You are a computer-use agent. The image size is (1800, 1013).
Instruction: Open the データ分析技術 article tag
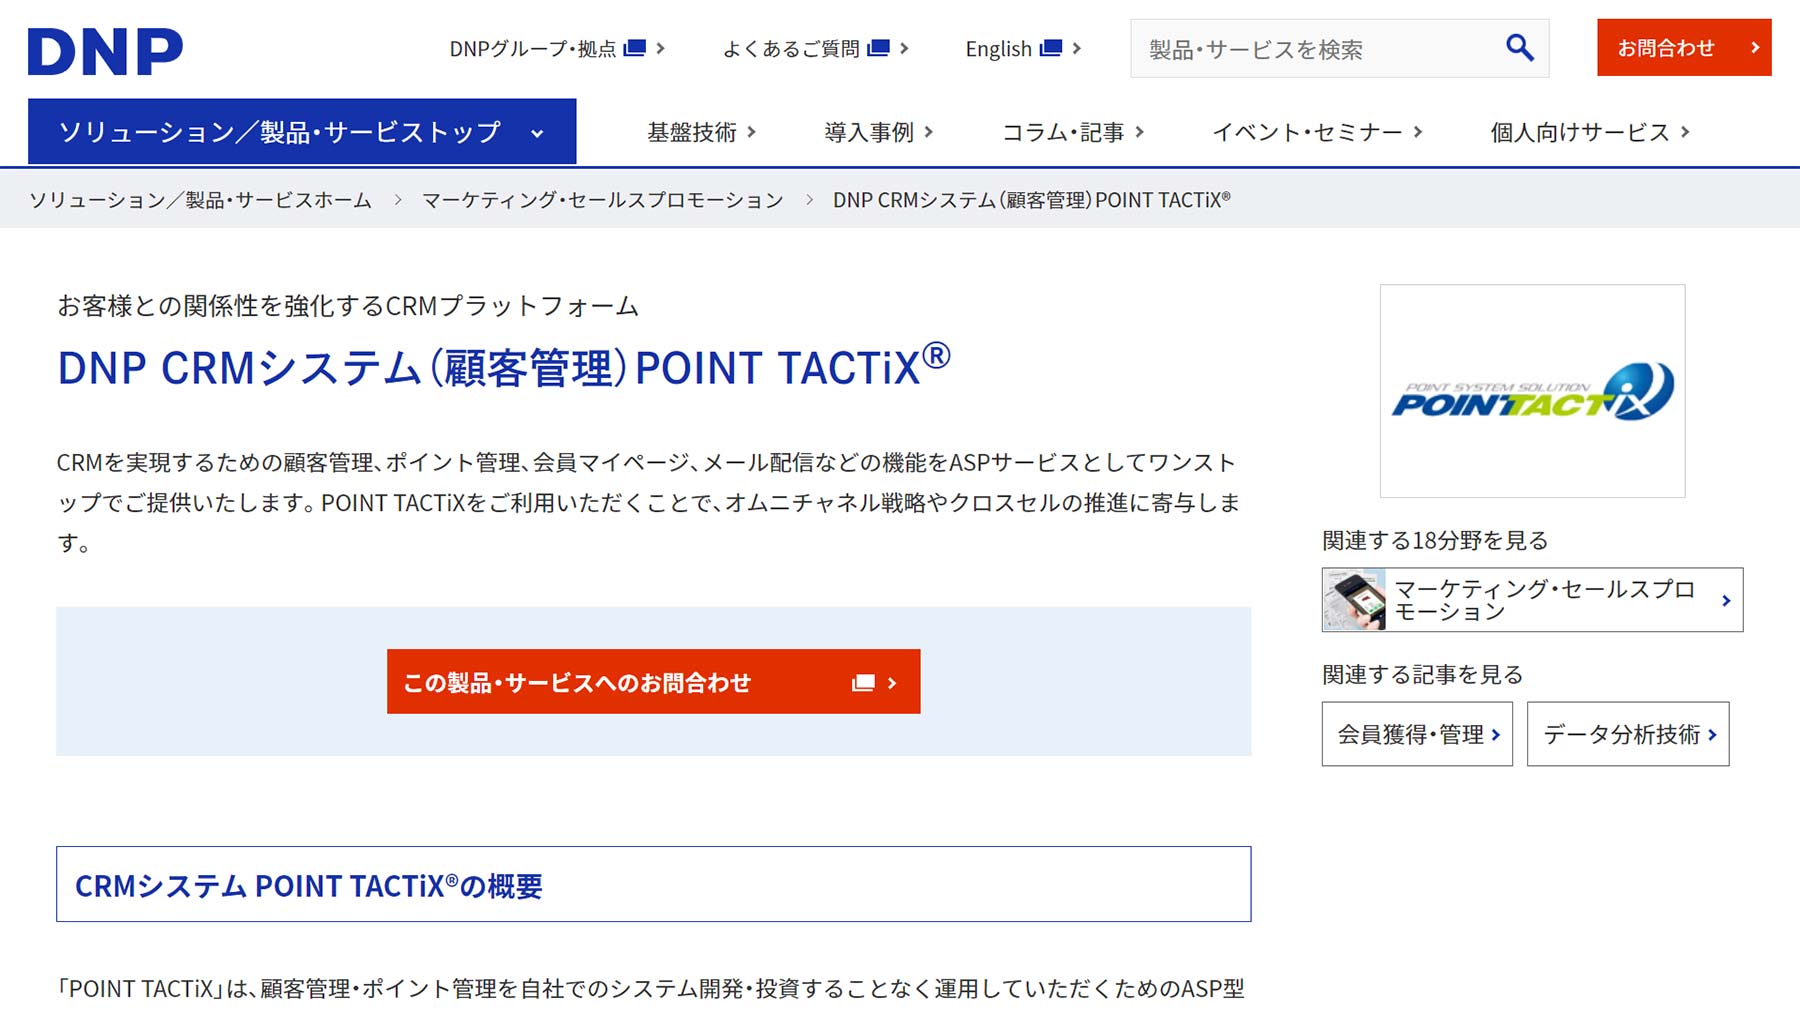click(1628, 734)
